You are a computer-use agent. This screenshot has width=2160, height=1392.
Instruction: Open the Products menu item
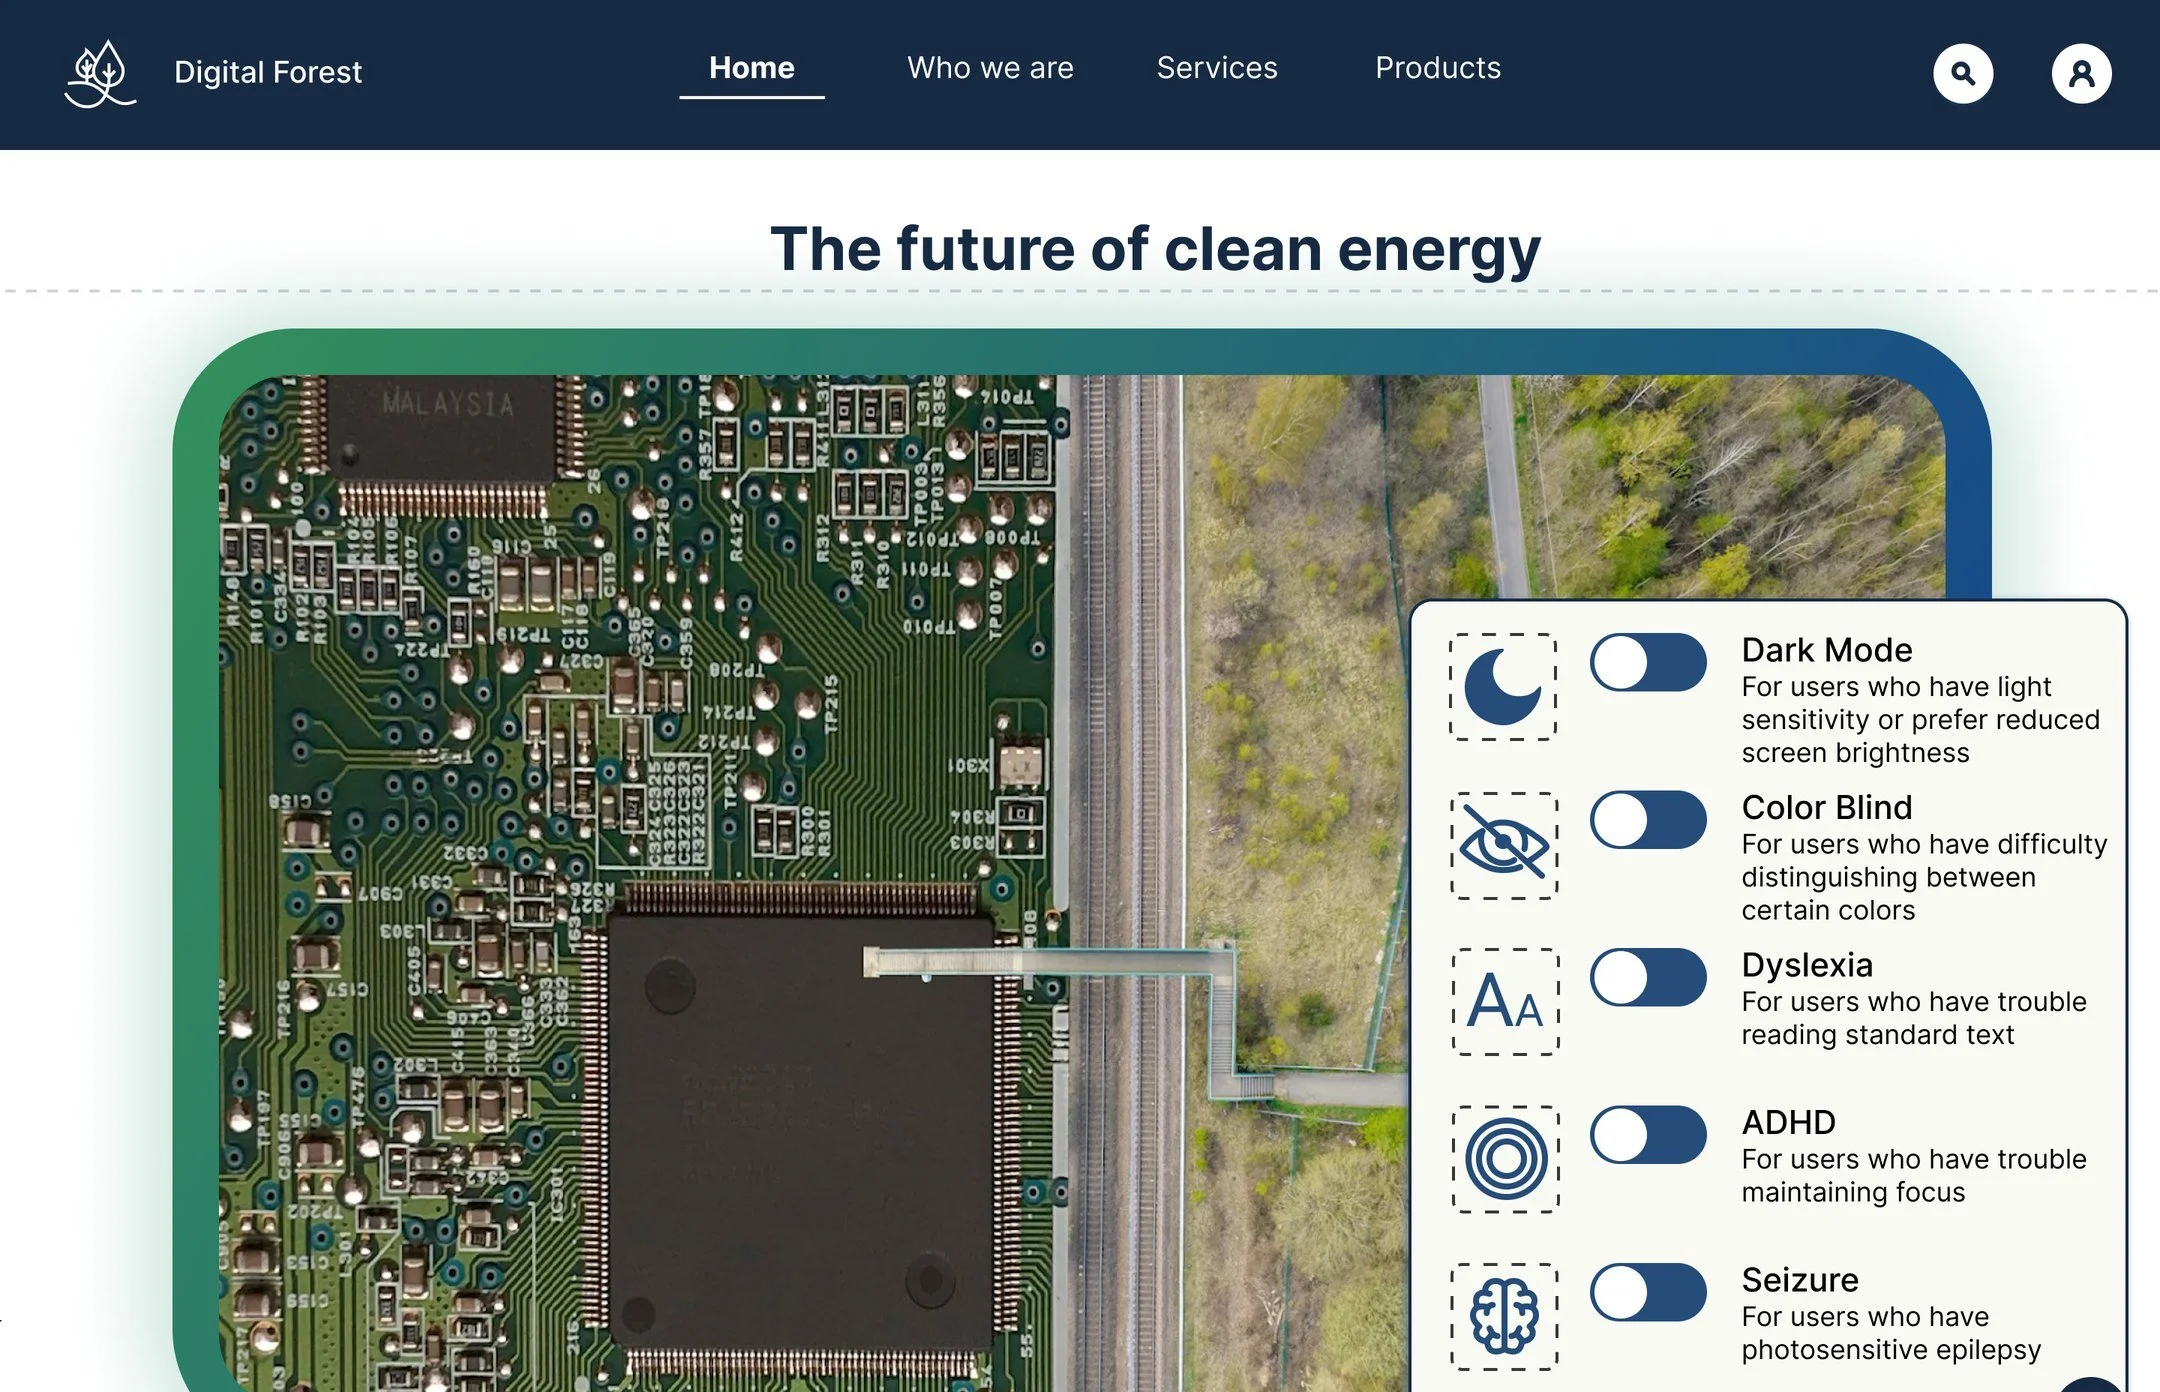click(x=1438, y=68)
